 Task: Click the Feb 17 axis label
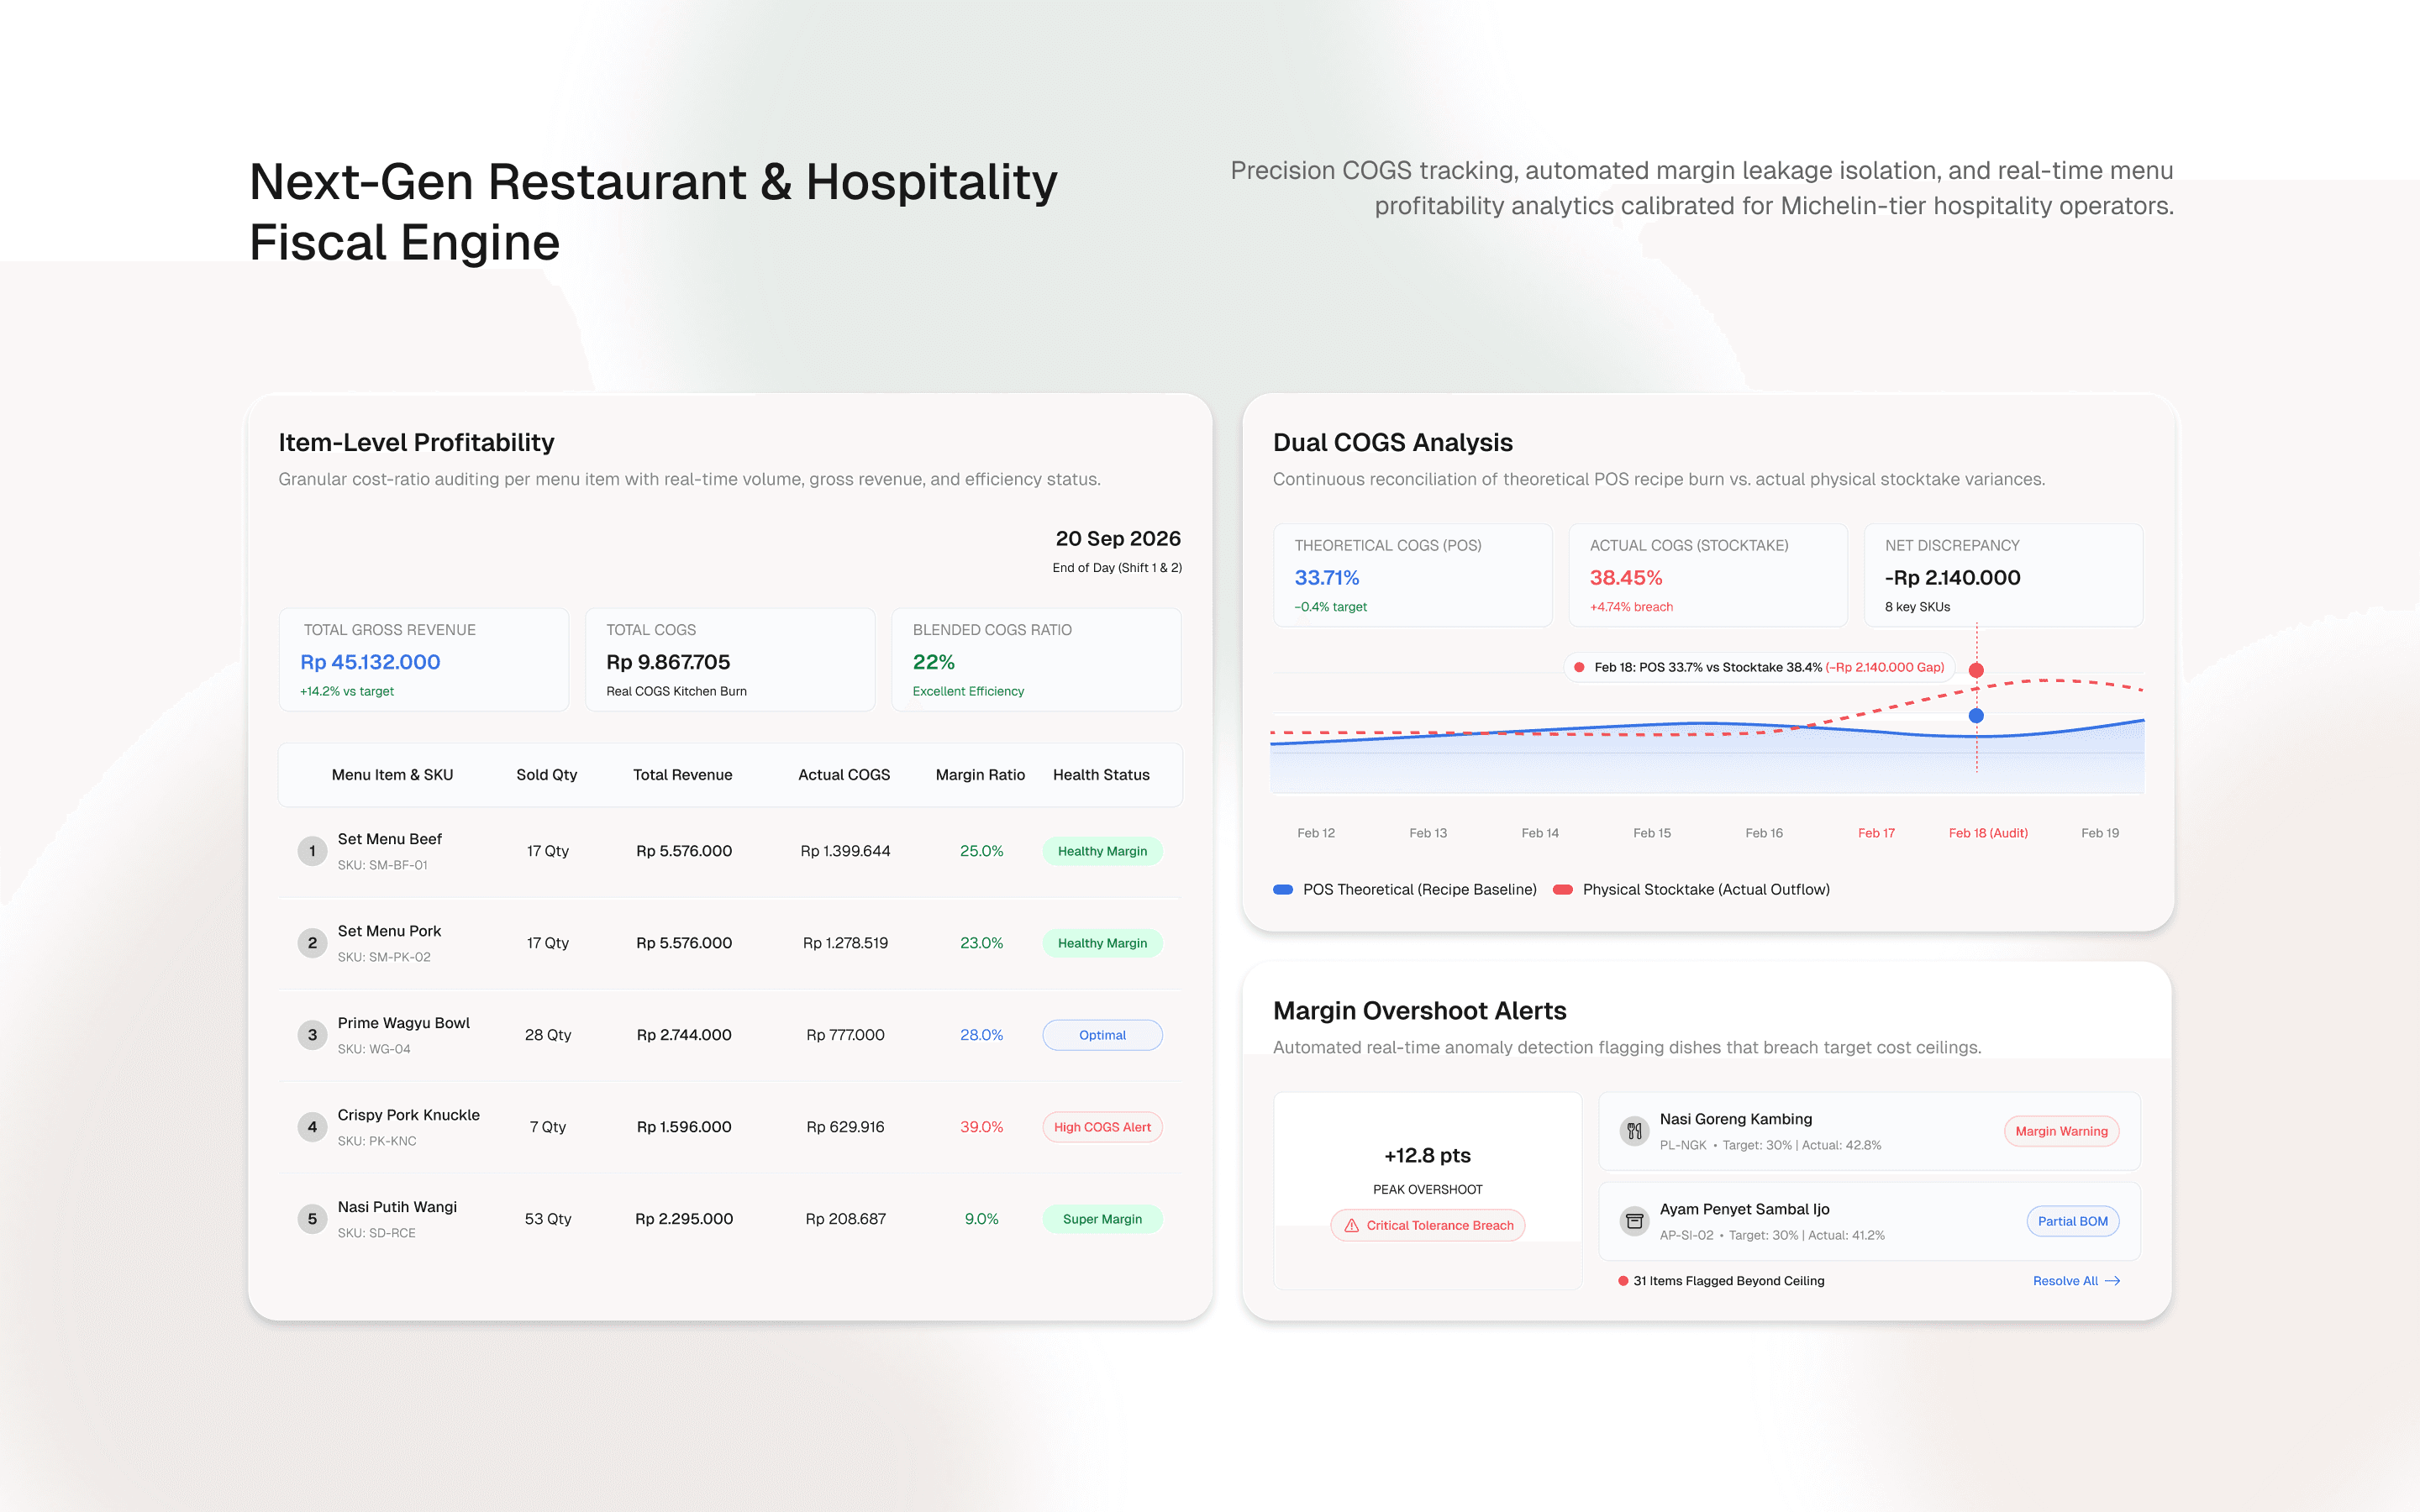(x=1876, y=833)
